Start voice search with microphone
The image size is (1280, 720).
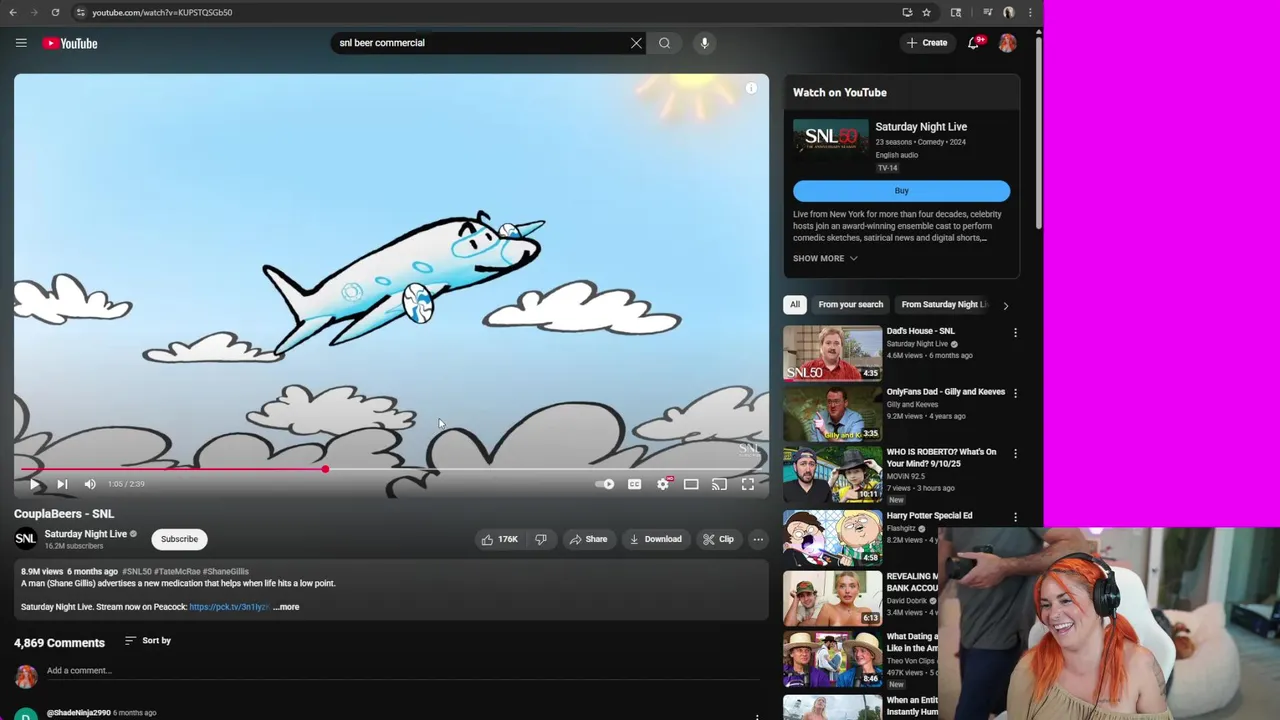[704, 43]
